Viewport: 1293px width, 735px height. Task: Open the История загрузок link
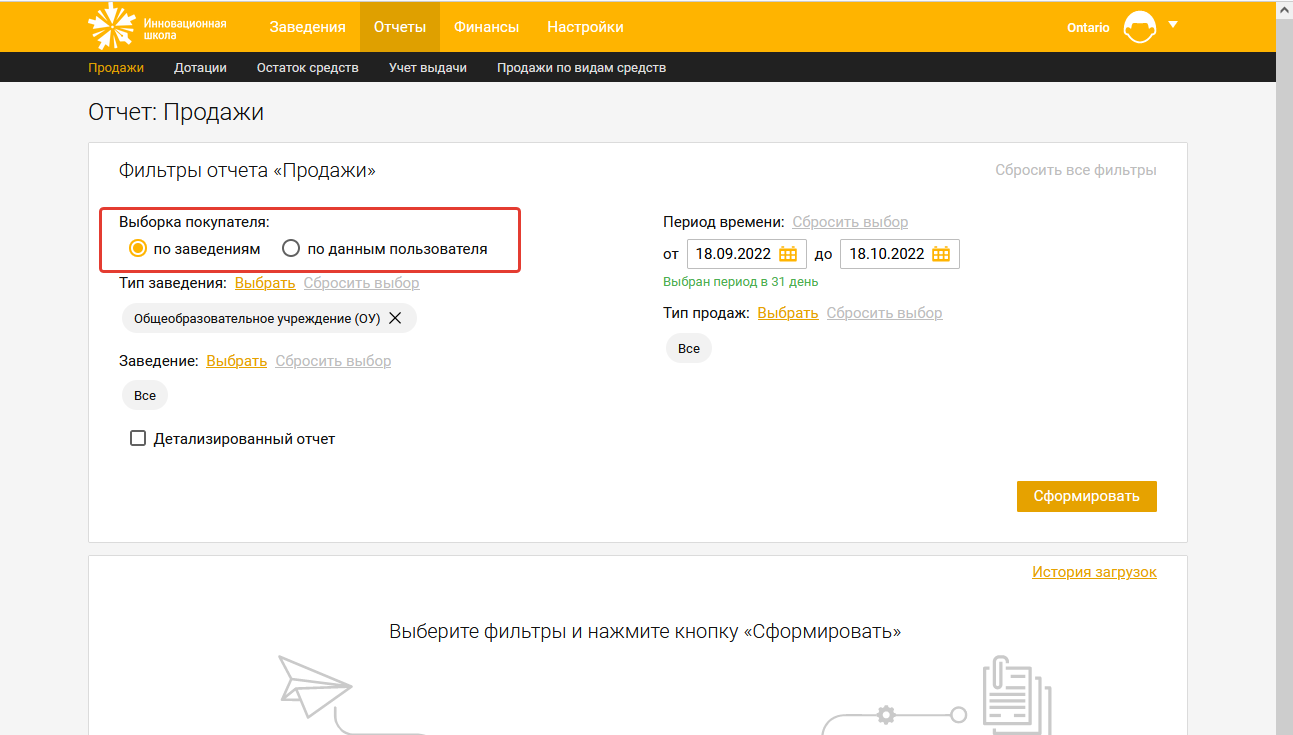click(x=1094, y=572)
